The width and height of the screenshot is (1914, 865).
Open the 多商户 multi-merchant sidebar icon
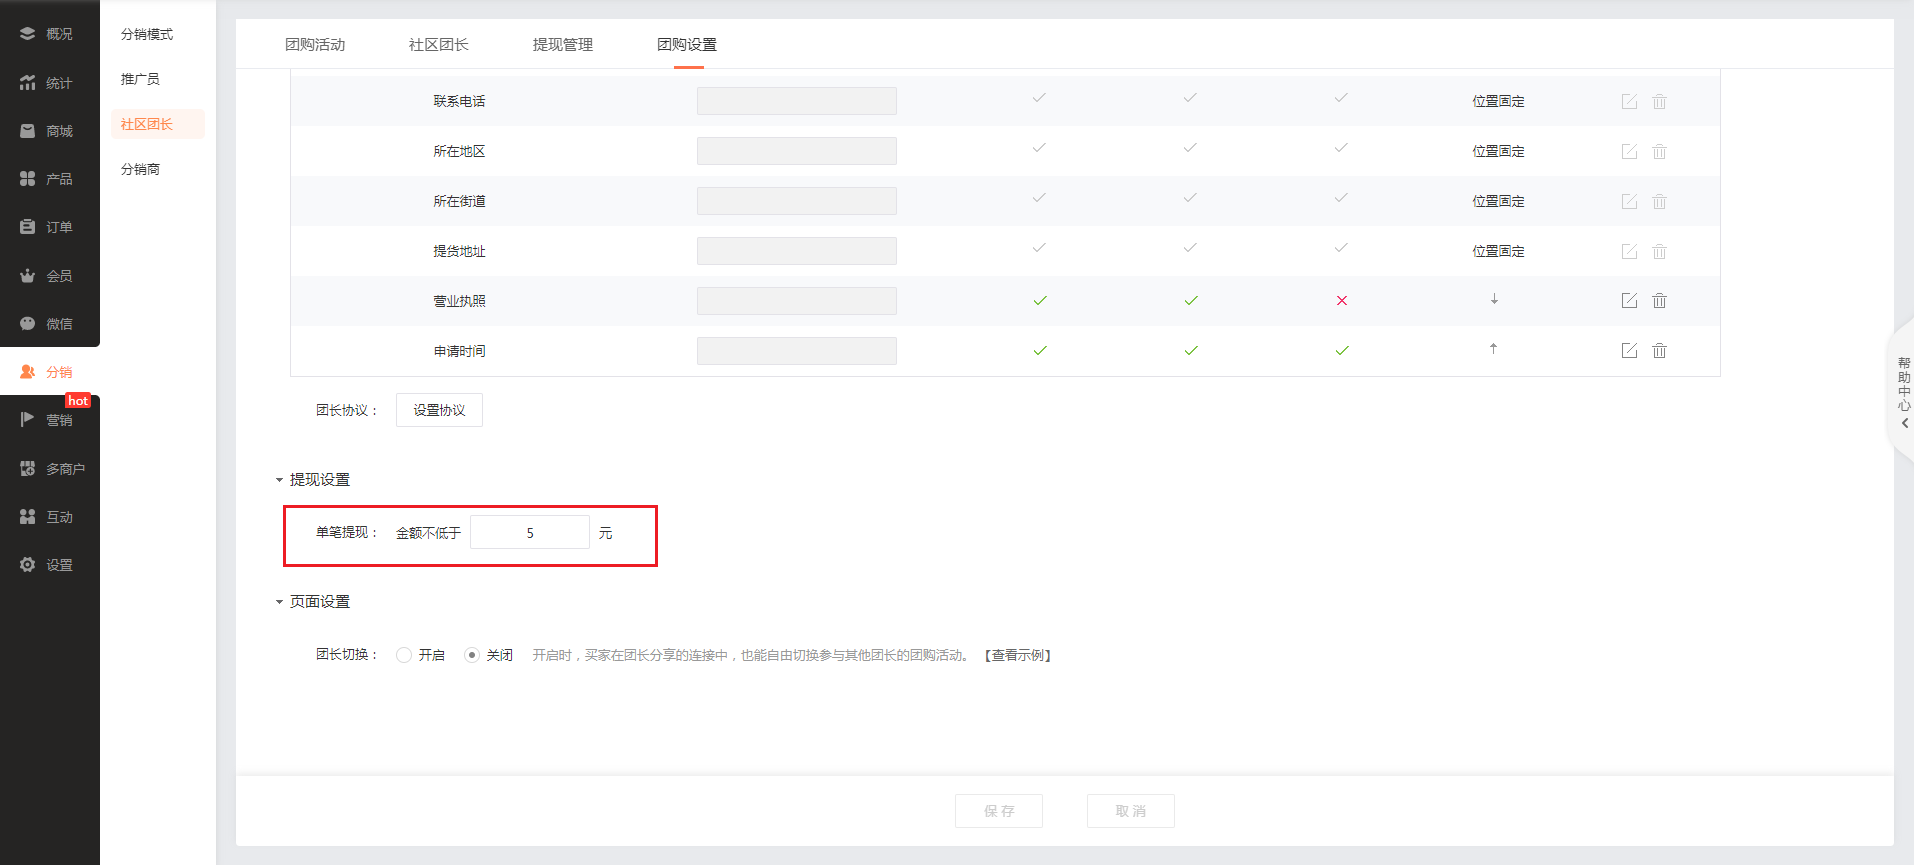pos(28,469)
